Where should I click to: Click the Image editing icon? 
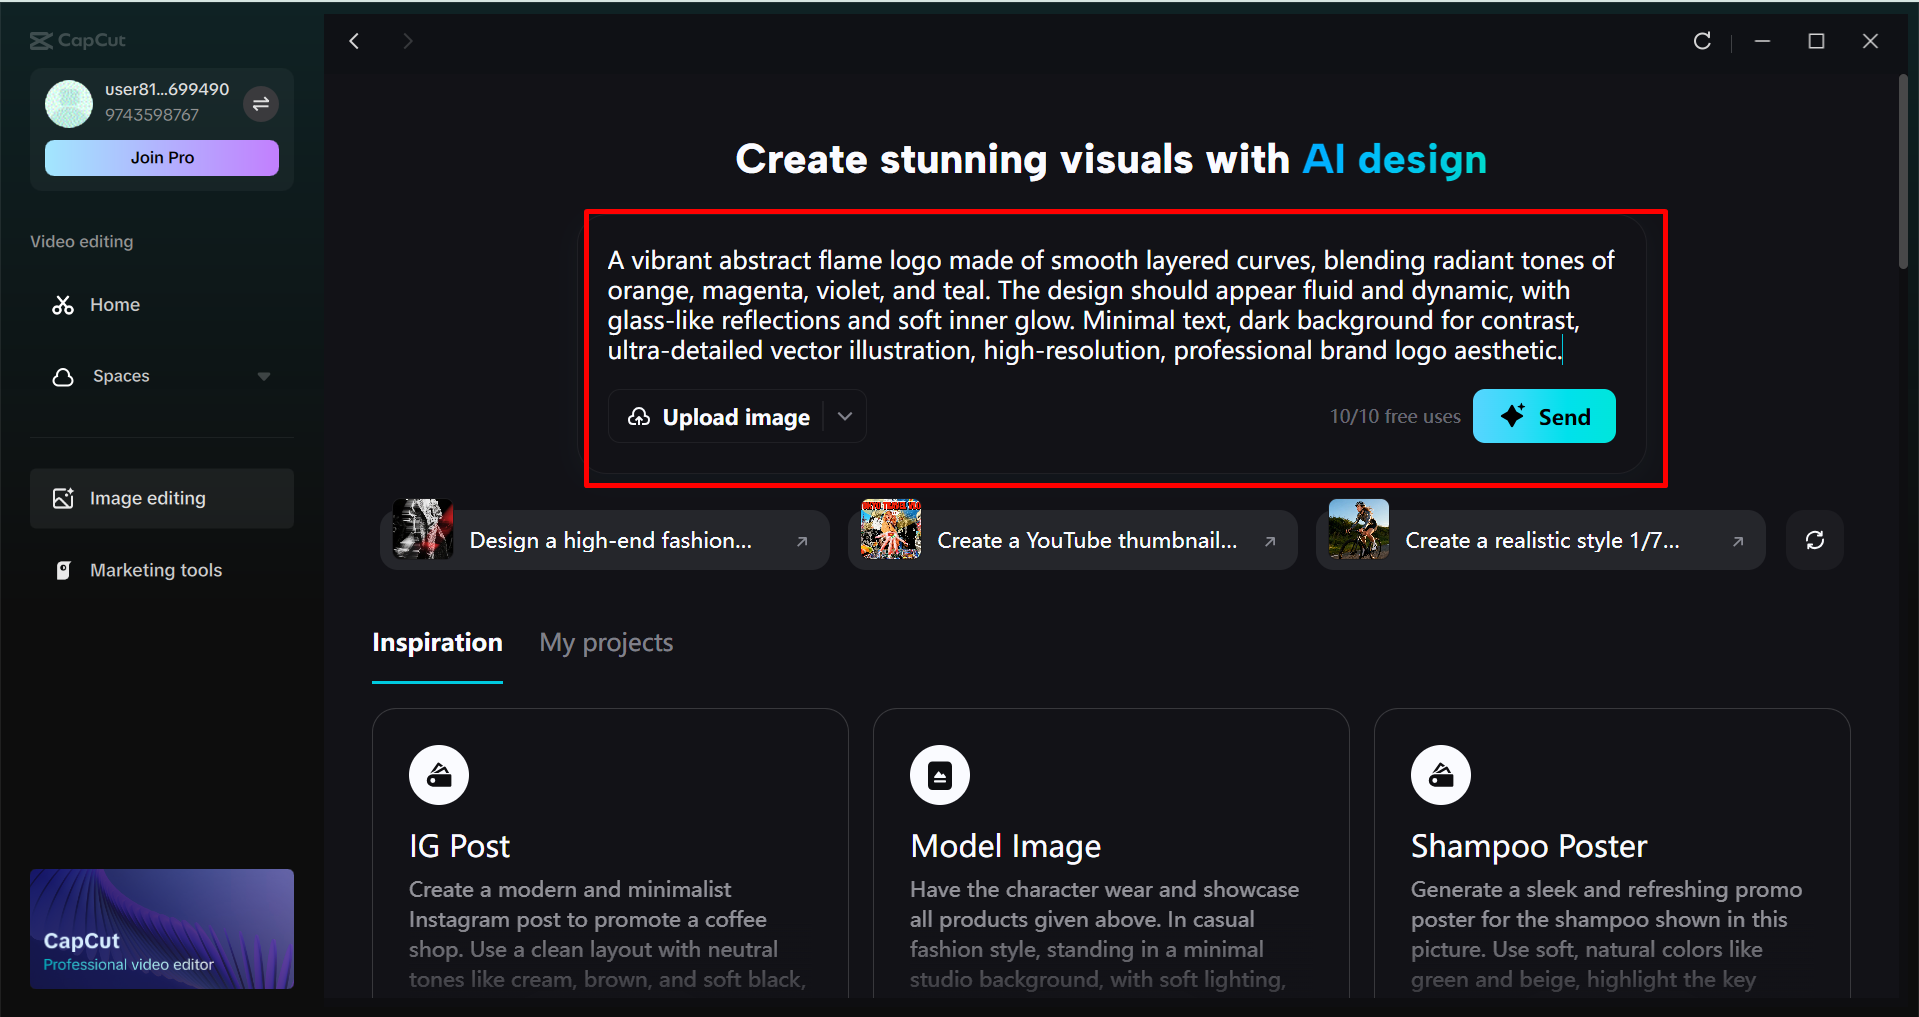pos(63,498)
